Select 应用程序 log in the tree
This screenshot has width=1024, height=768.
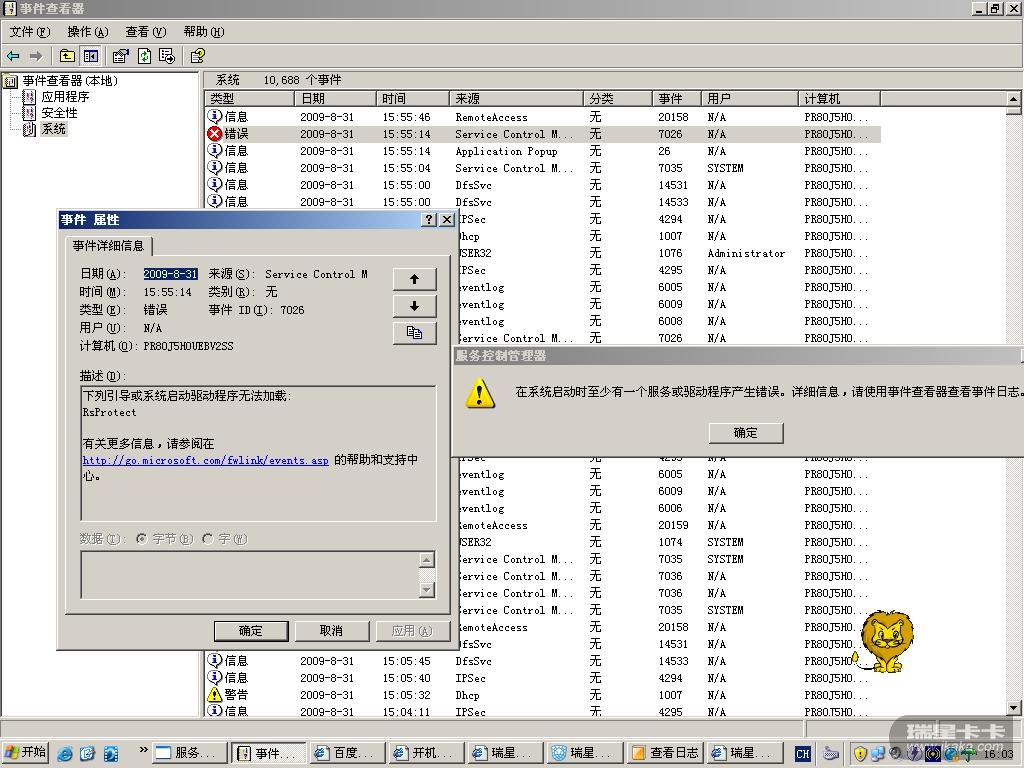tap(64, 97)
